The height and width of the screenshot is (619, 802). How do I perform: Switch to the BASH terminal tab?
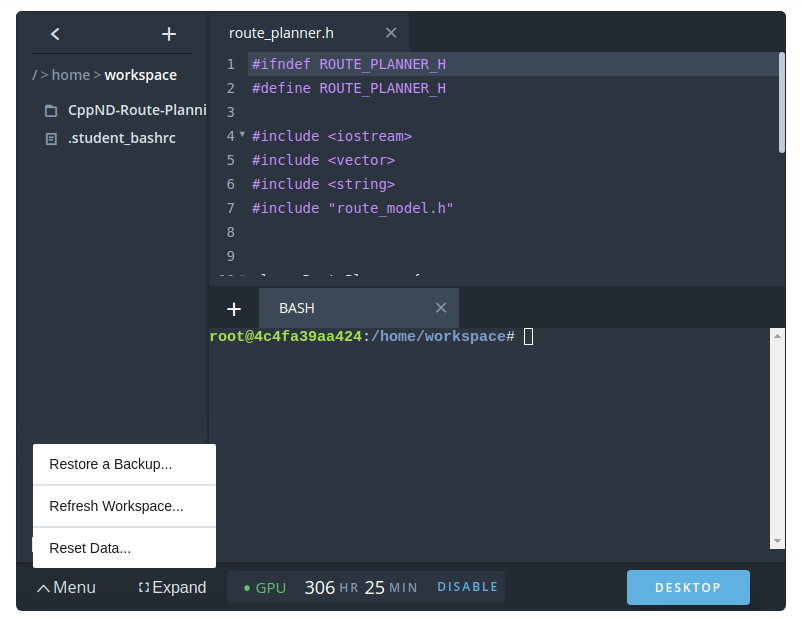[x=297, y=308]
